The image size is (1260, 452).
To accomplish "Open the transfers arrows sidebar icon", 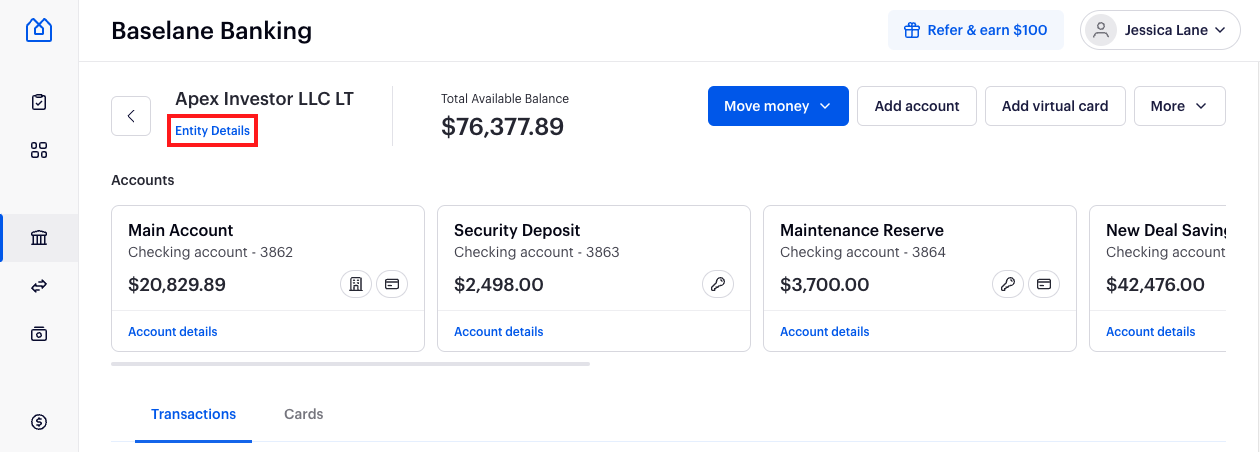I will (39, 286).
